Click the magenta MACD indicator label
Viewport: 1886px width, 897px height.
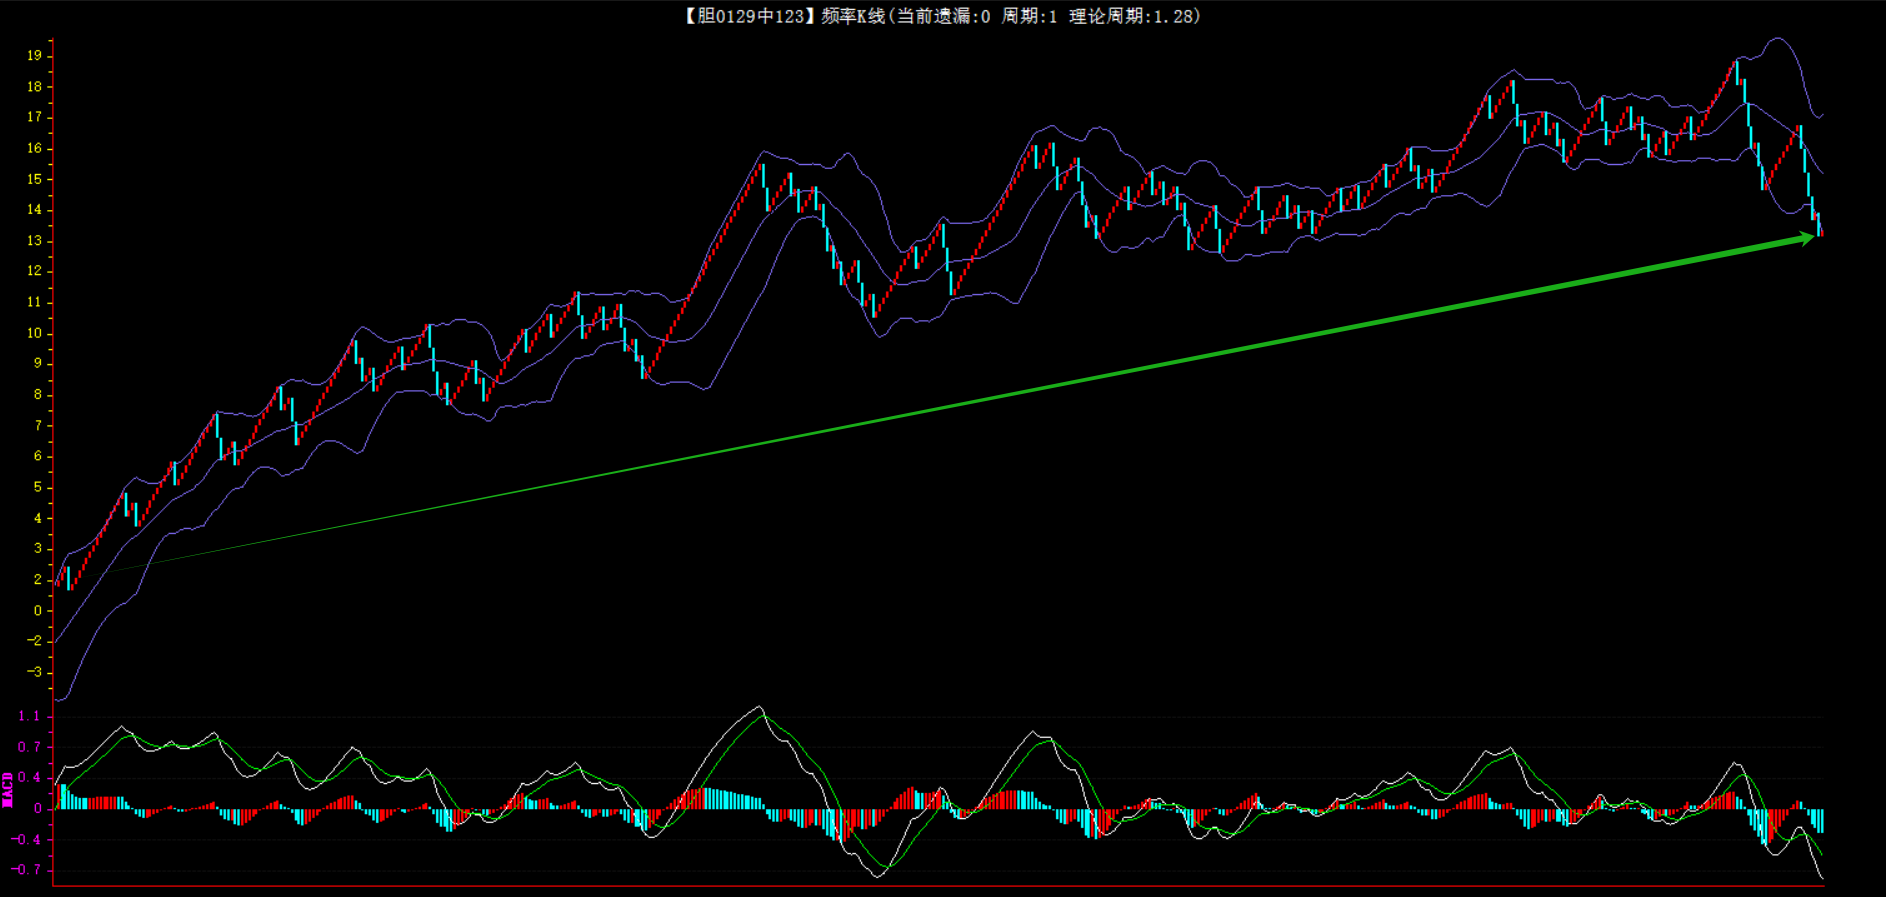(8, 789)
